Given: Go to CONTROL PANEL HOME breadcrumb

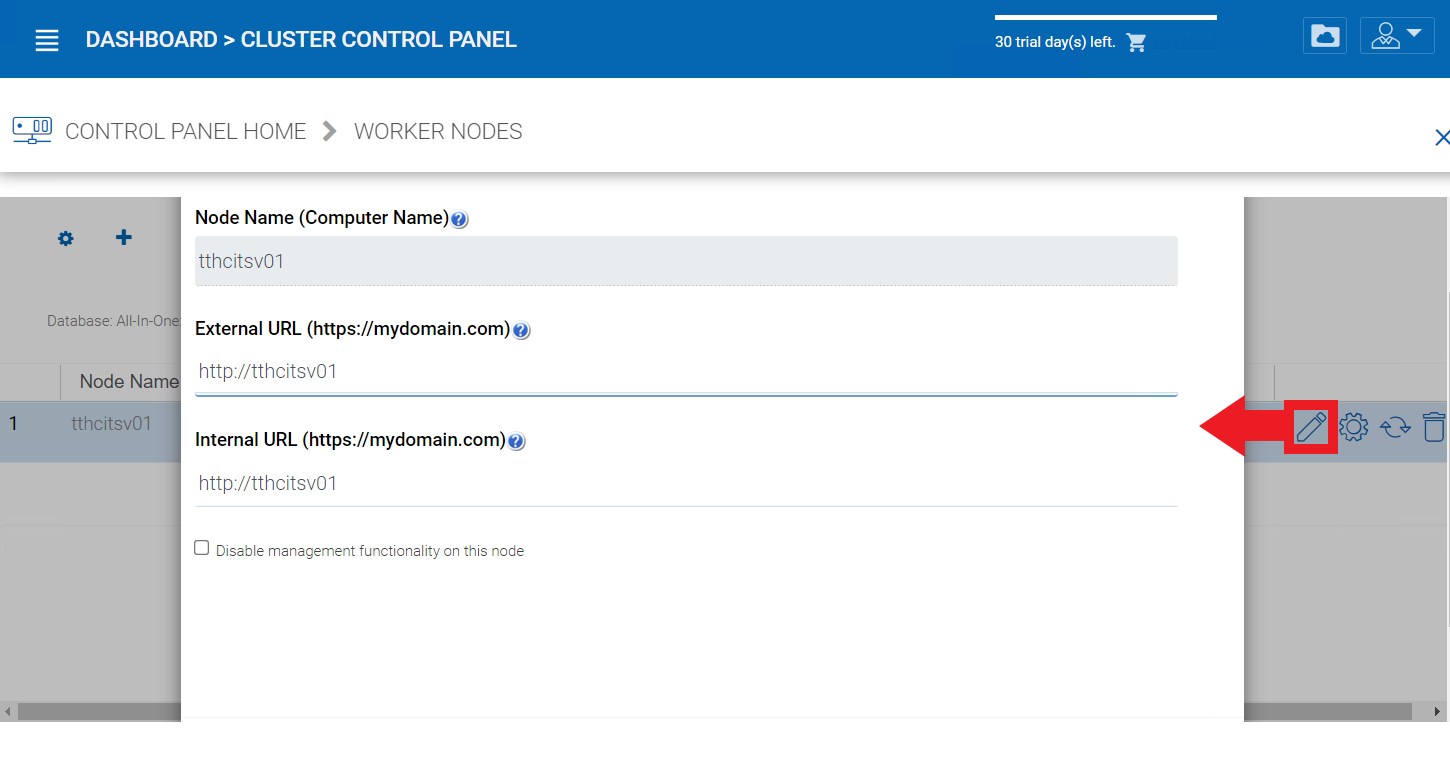Looking at the screenshot, I should [186, 131].
